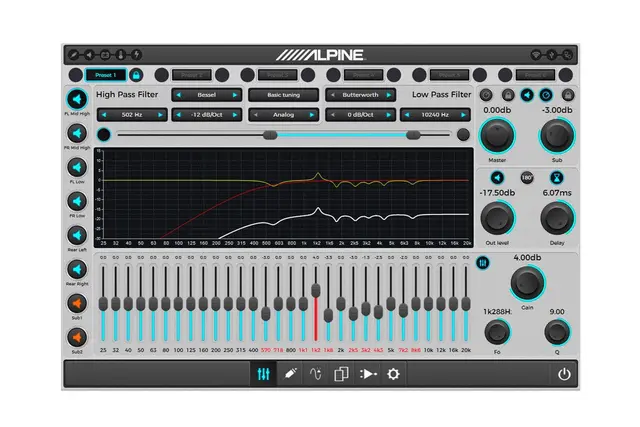Screen dimensions: 640x427
Task: Mute the channel with speaker above Out level
Action: pyautogui.click(x=497, y=178)
